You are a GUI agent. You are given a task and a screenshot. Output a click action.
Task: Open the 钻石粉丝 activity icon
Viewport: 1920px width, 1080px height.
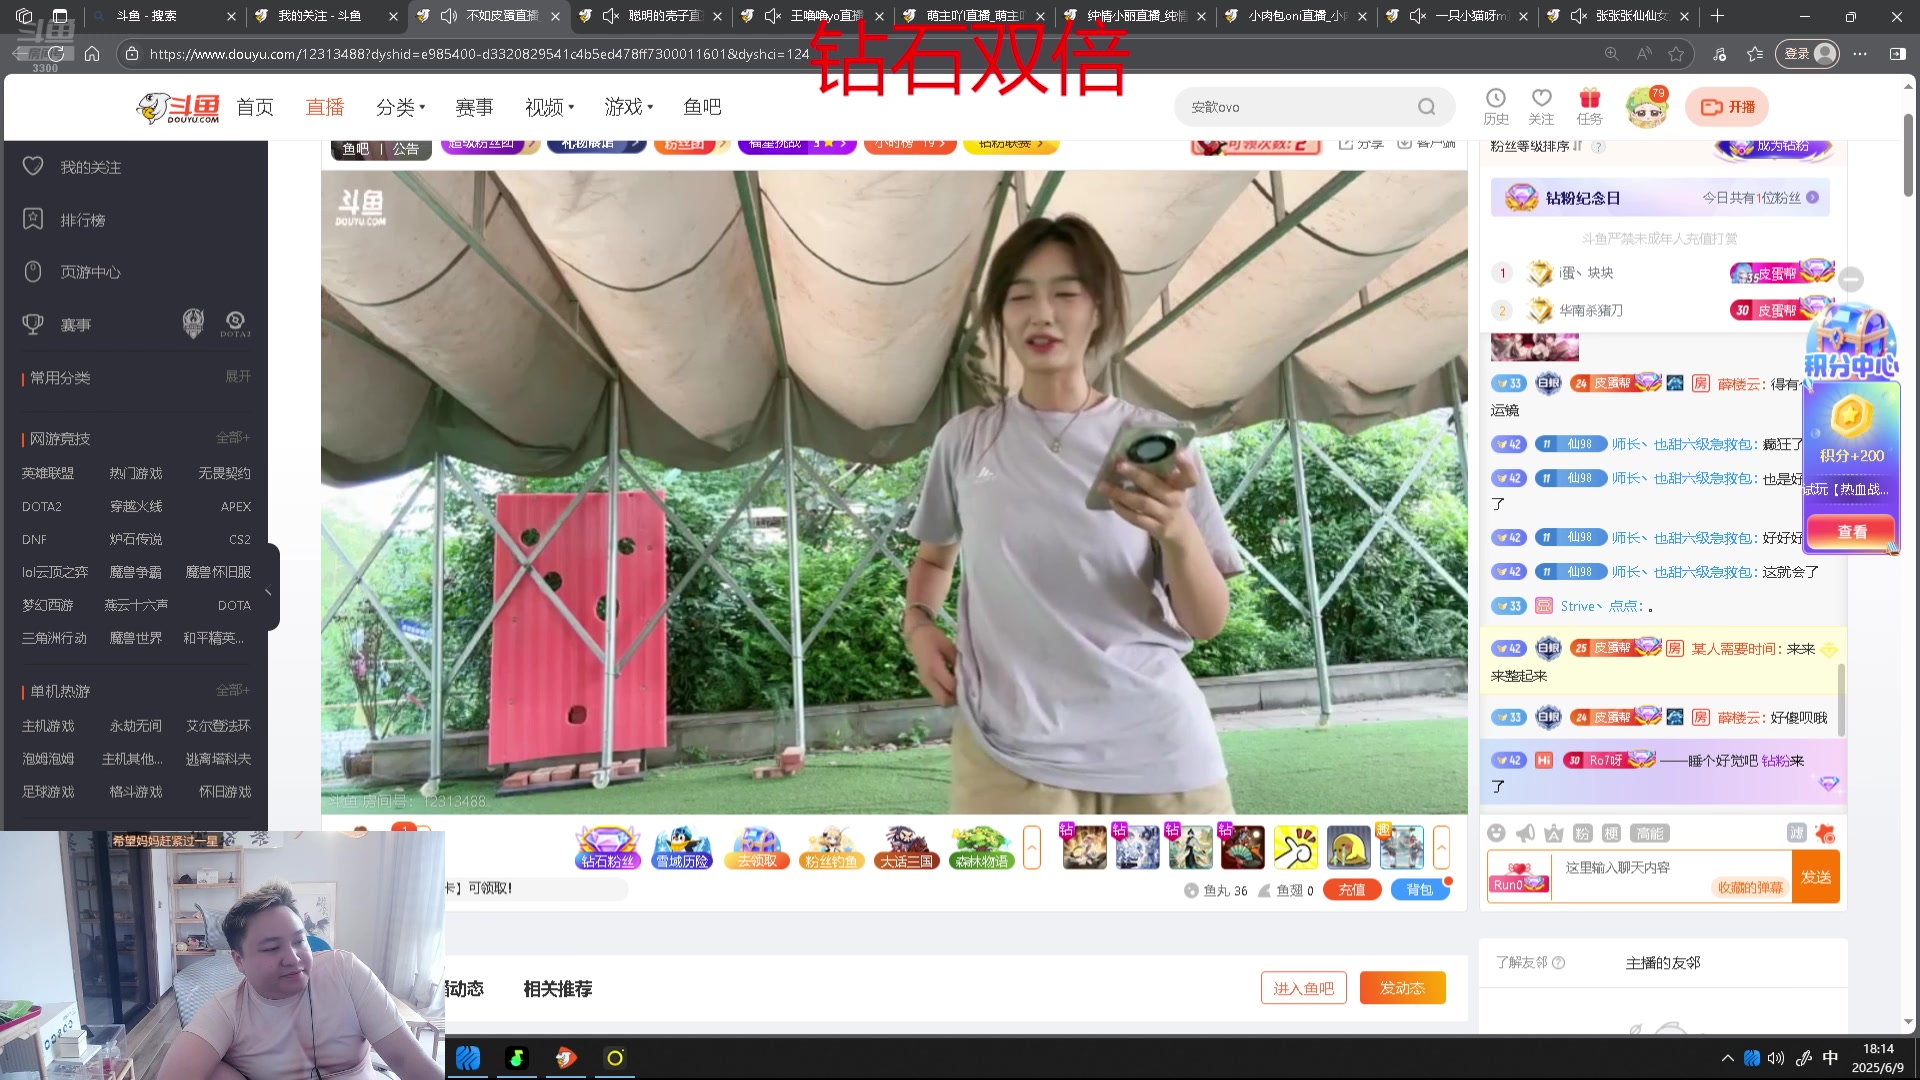[607, 847]
